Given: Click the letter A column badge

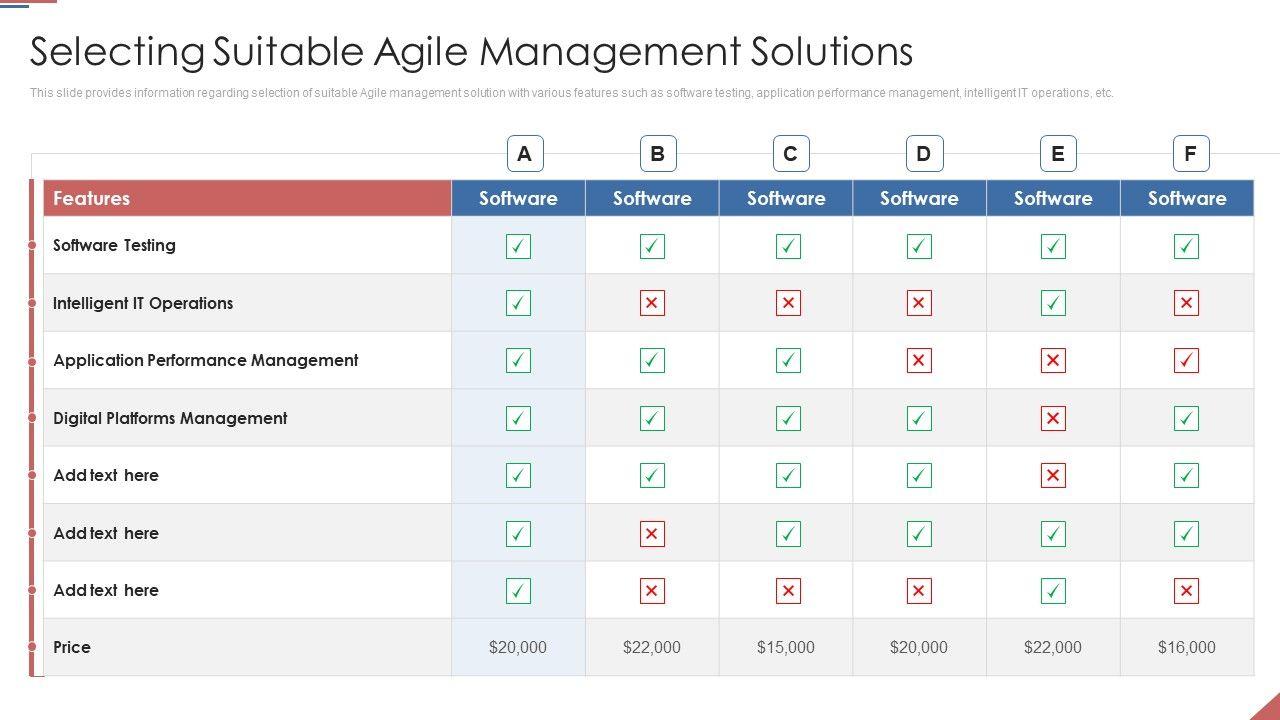Looking at the screenshot, I should point(525,154).
